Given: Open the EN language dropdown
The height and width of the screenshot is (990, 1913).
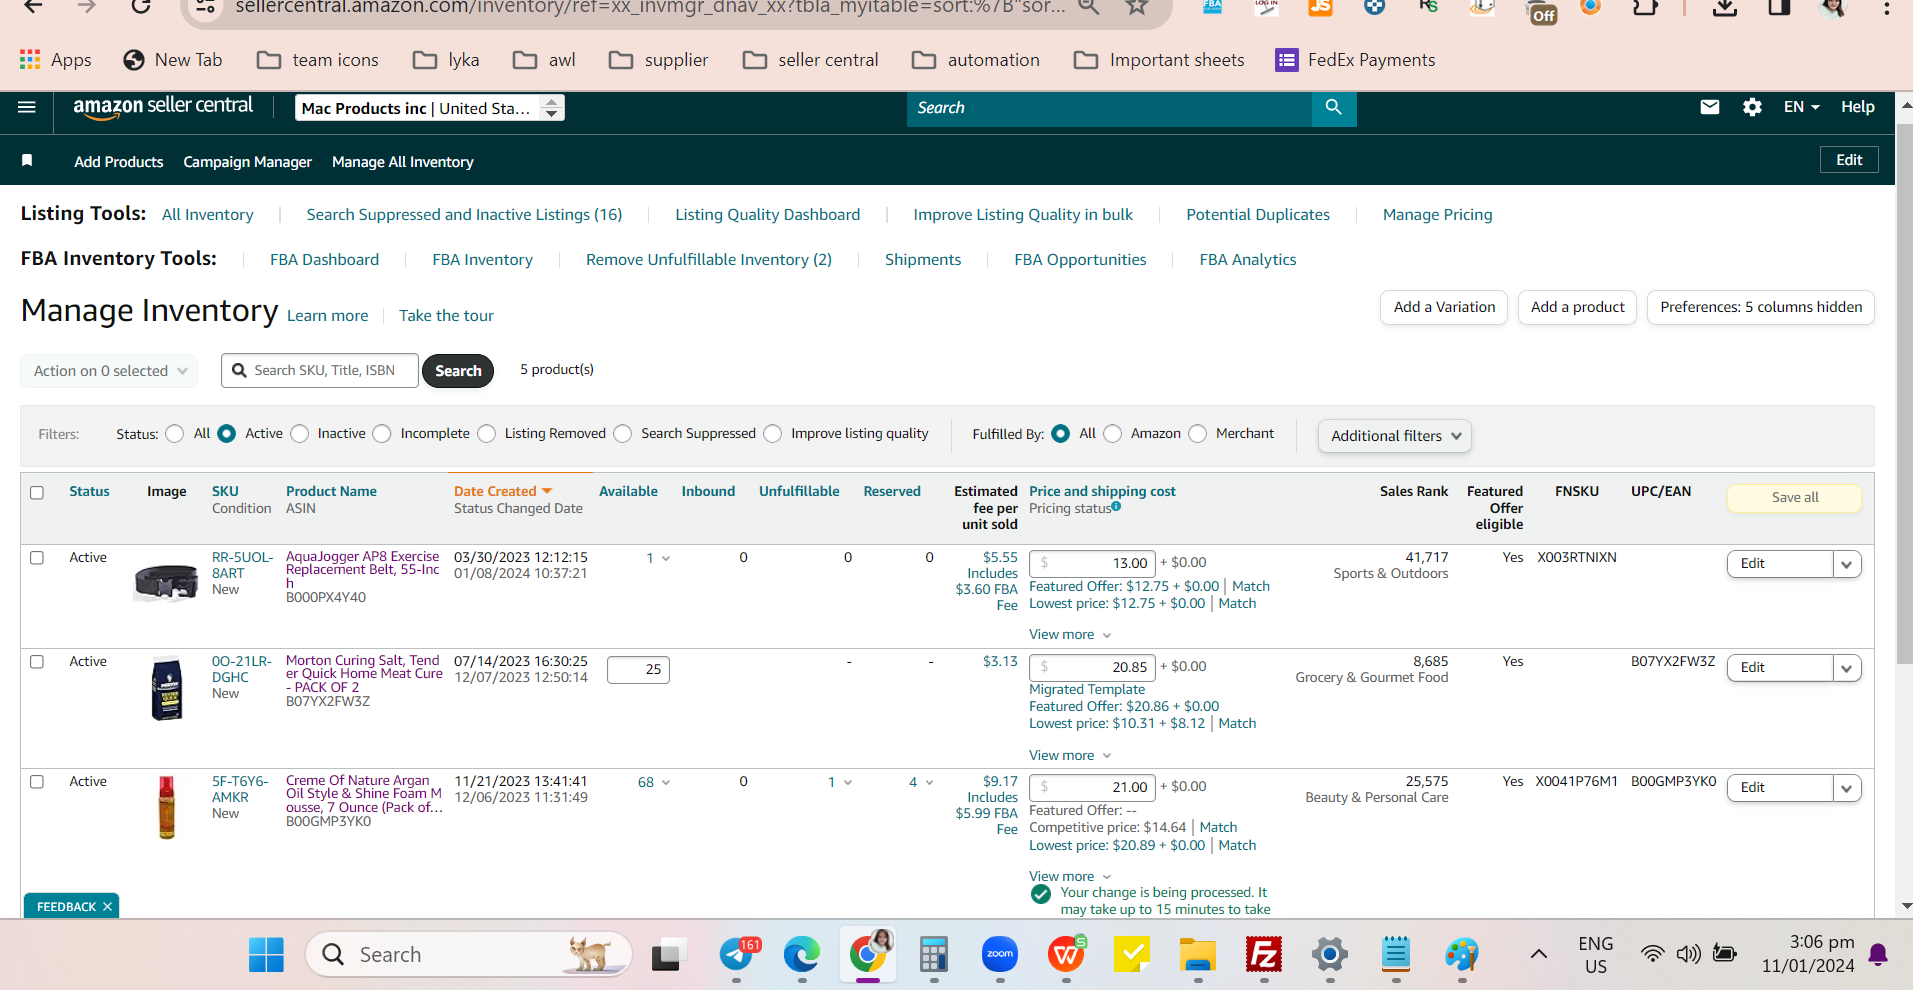Looking at the screenshot, I should (1801, 107).
